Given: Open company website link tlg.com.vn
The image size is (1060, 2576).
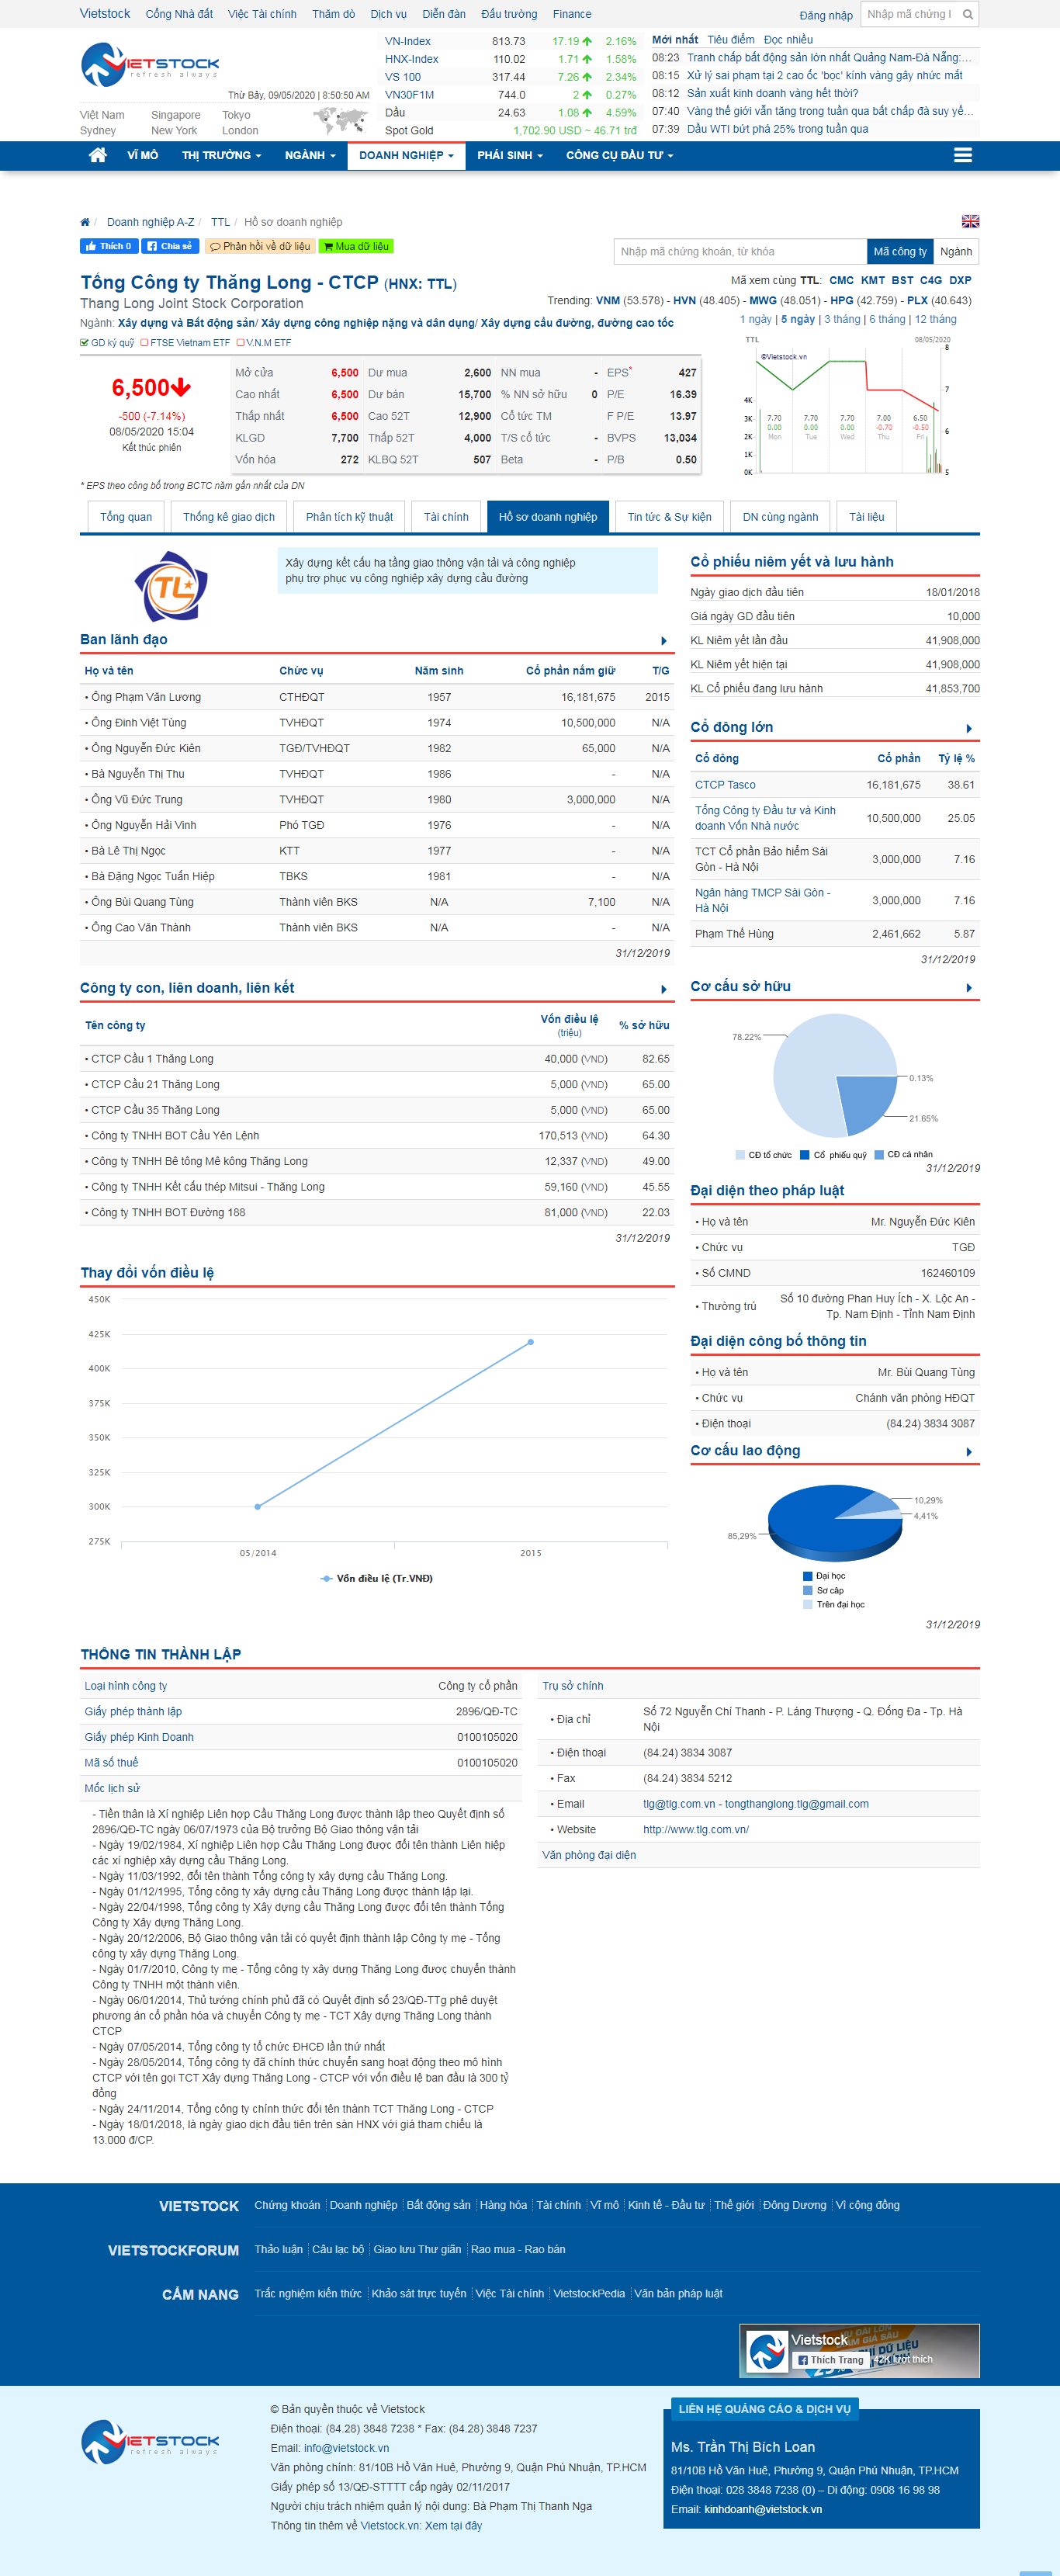Looking at the screenshot, I should point(696,1829).
